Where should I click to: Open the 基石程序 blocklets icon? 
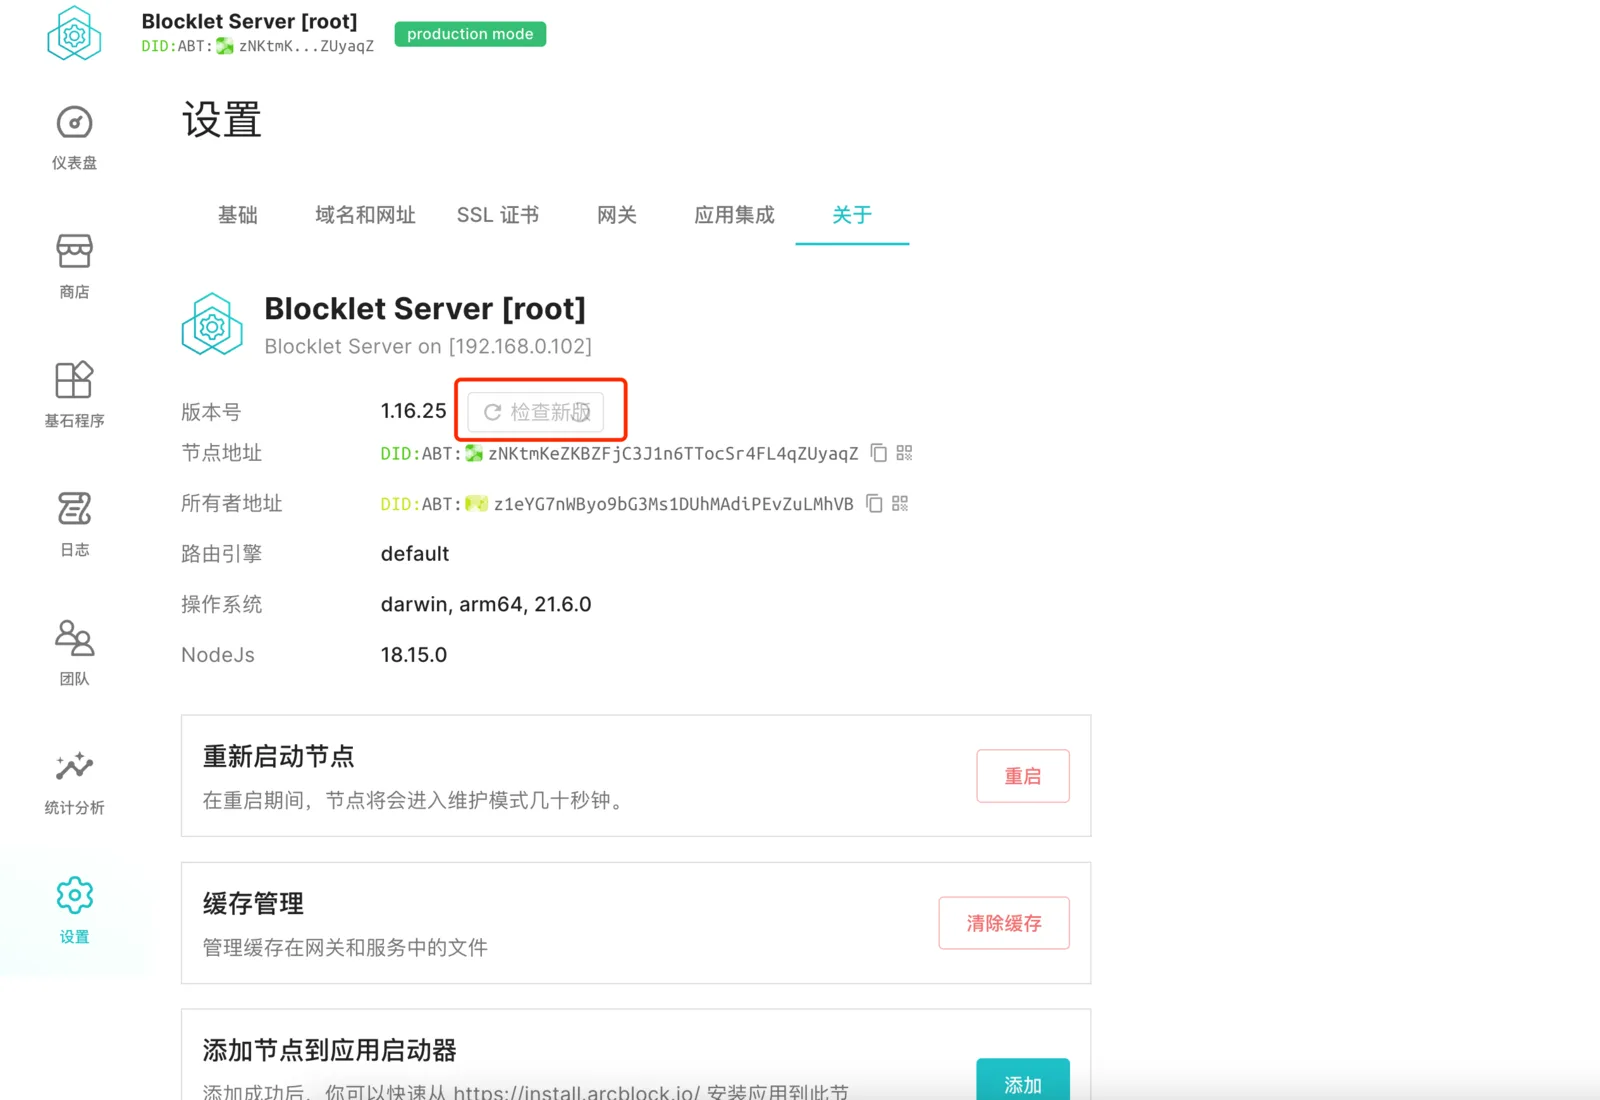coord(74,380)
